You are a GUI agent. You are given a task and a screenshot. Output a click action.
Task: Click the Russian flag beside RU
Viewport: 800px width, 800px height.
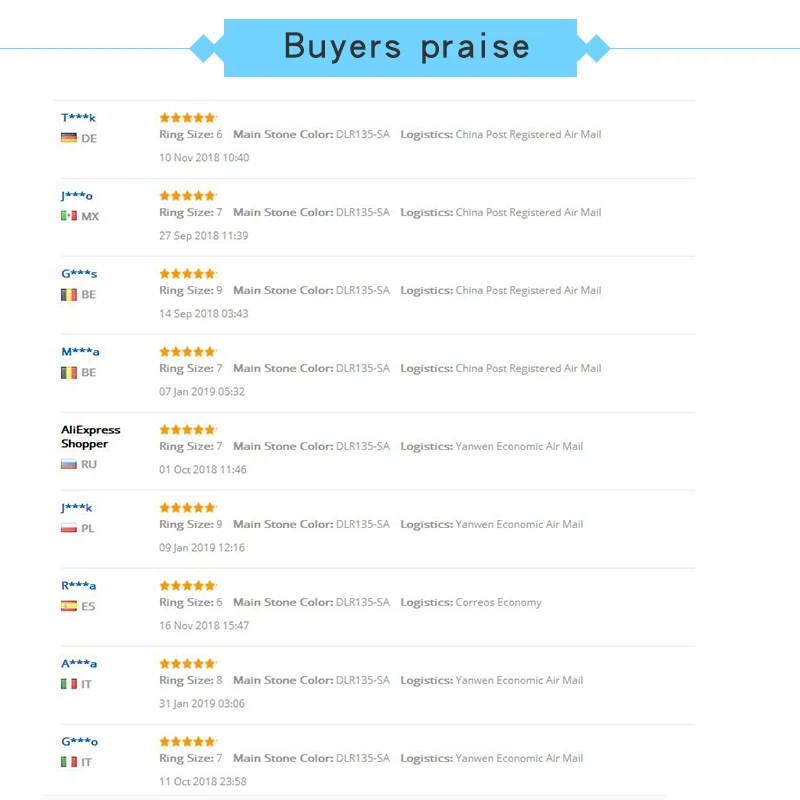click(x=69, y=464)
